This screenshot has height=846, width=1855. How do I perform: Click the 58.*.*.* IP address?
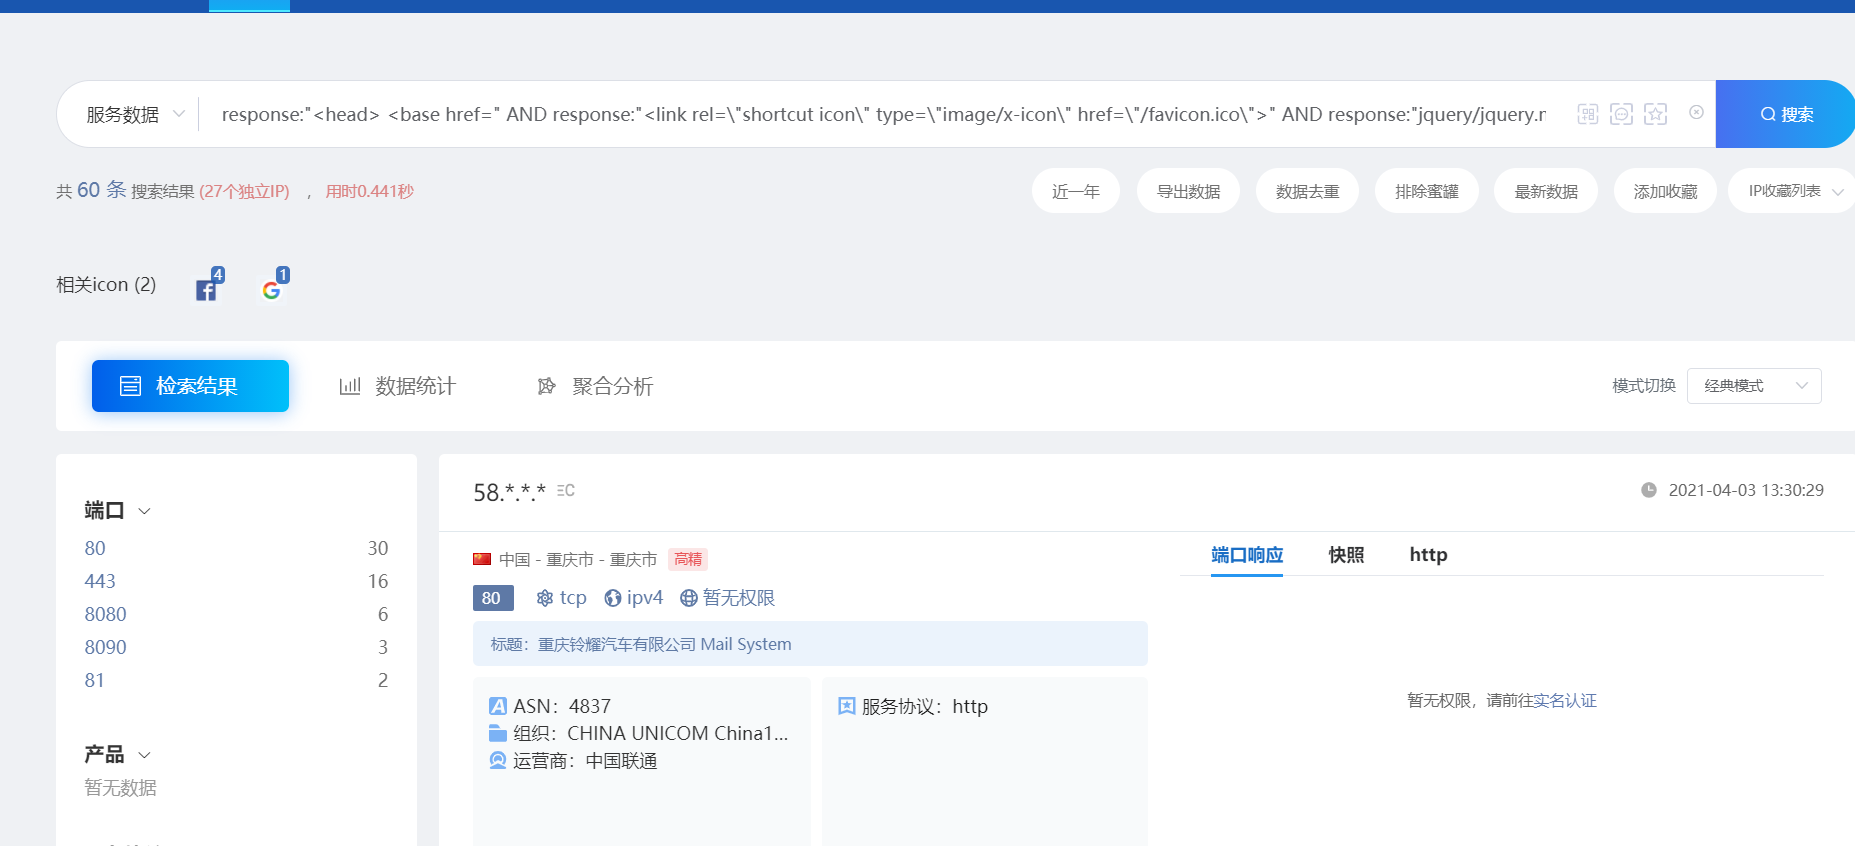[509, 492]
